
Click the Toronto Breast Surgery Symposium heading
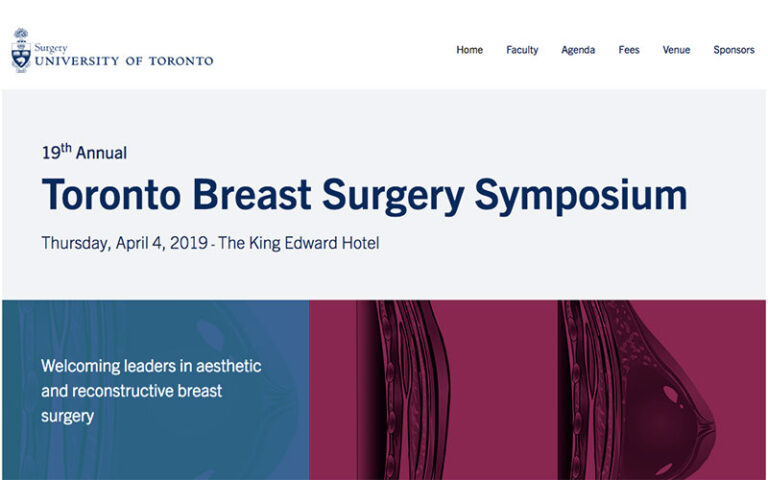(x=364, y=195)
